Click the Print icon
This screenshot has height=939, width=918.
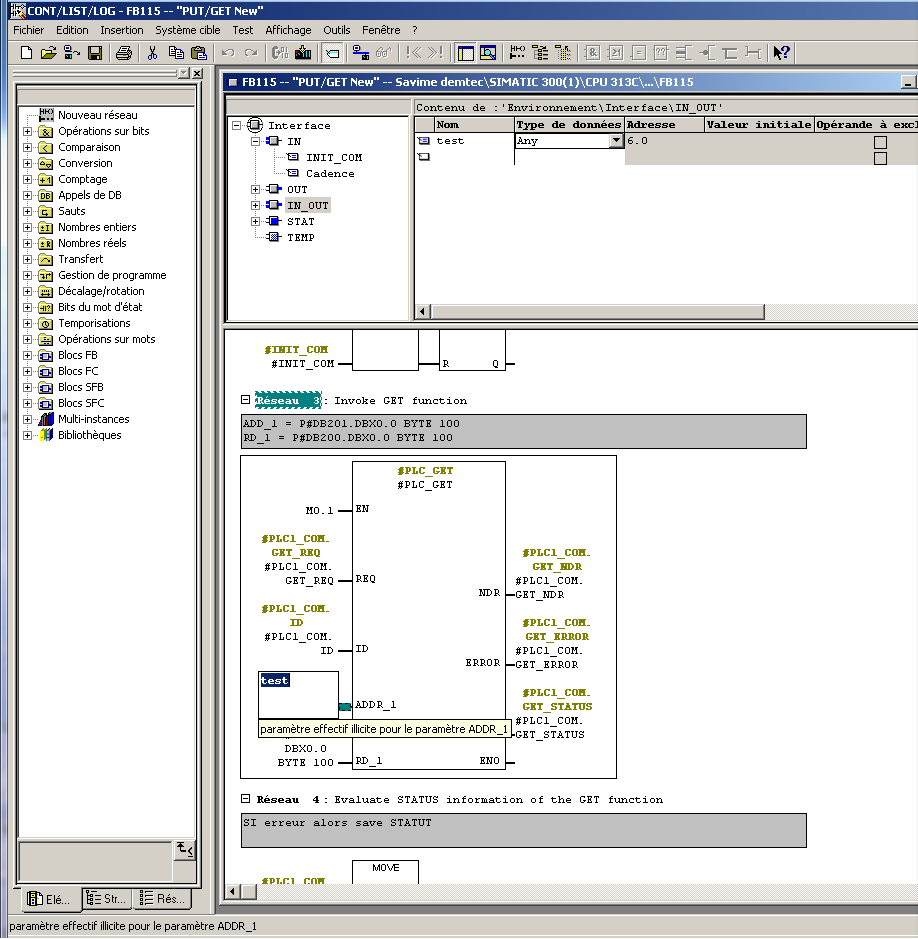pos(124,53)
